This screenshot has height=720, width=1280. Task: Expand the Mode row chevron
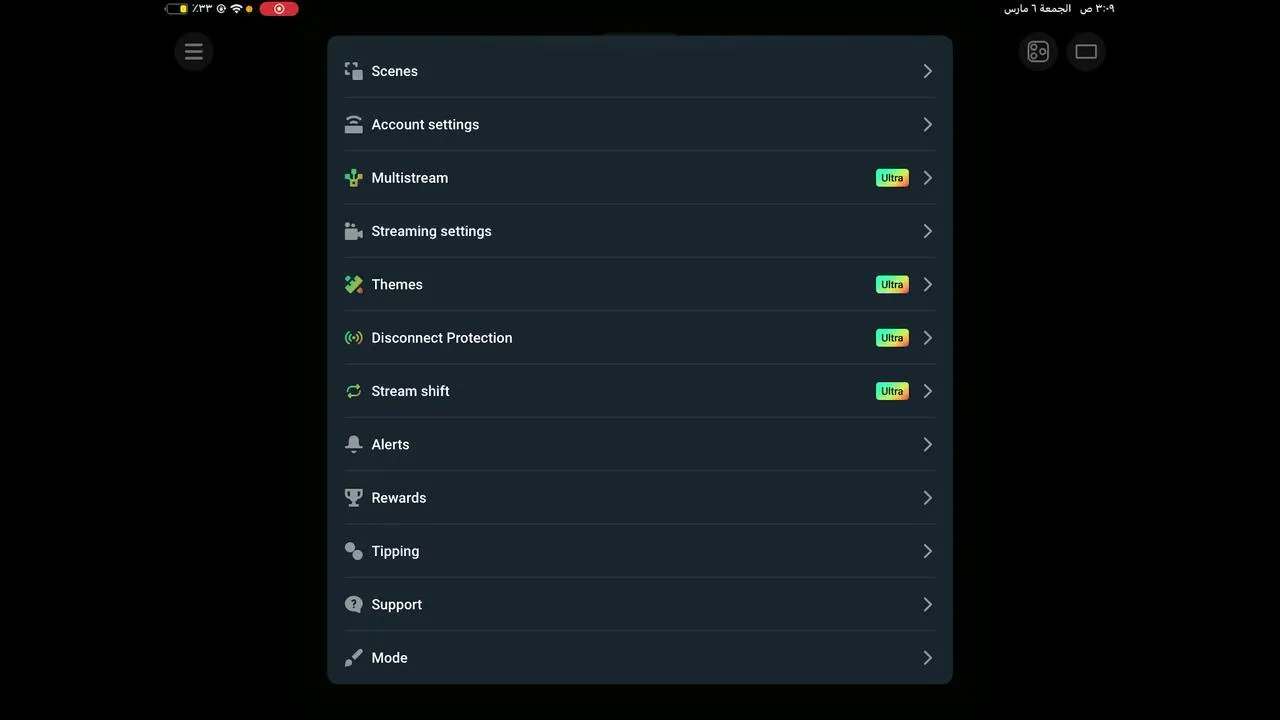[927, 658]
